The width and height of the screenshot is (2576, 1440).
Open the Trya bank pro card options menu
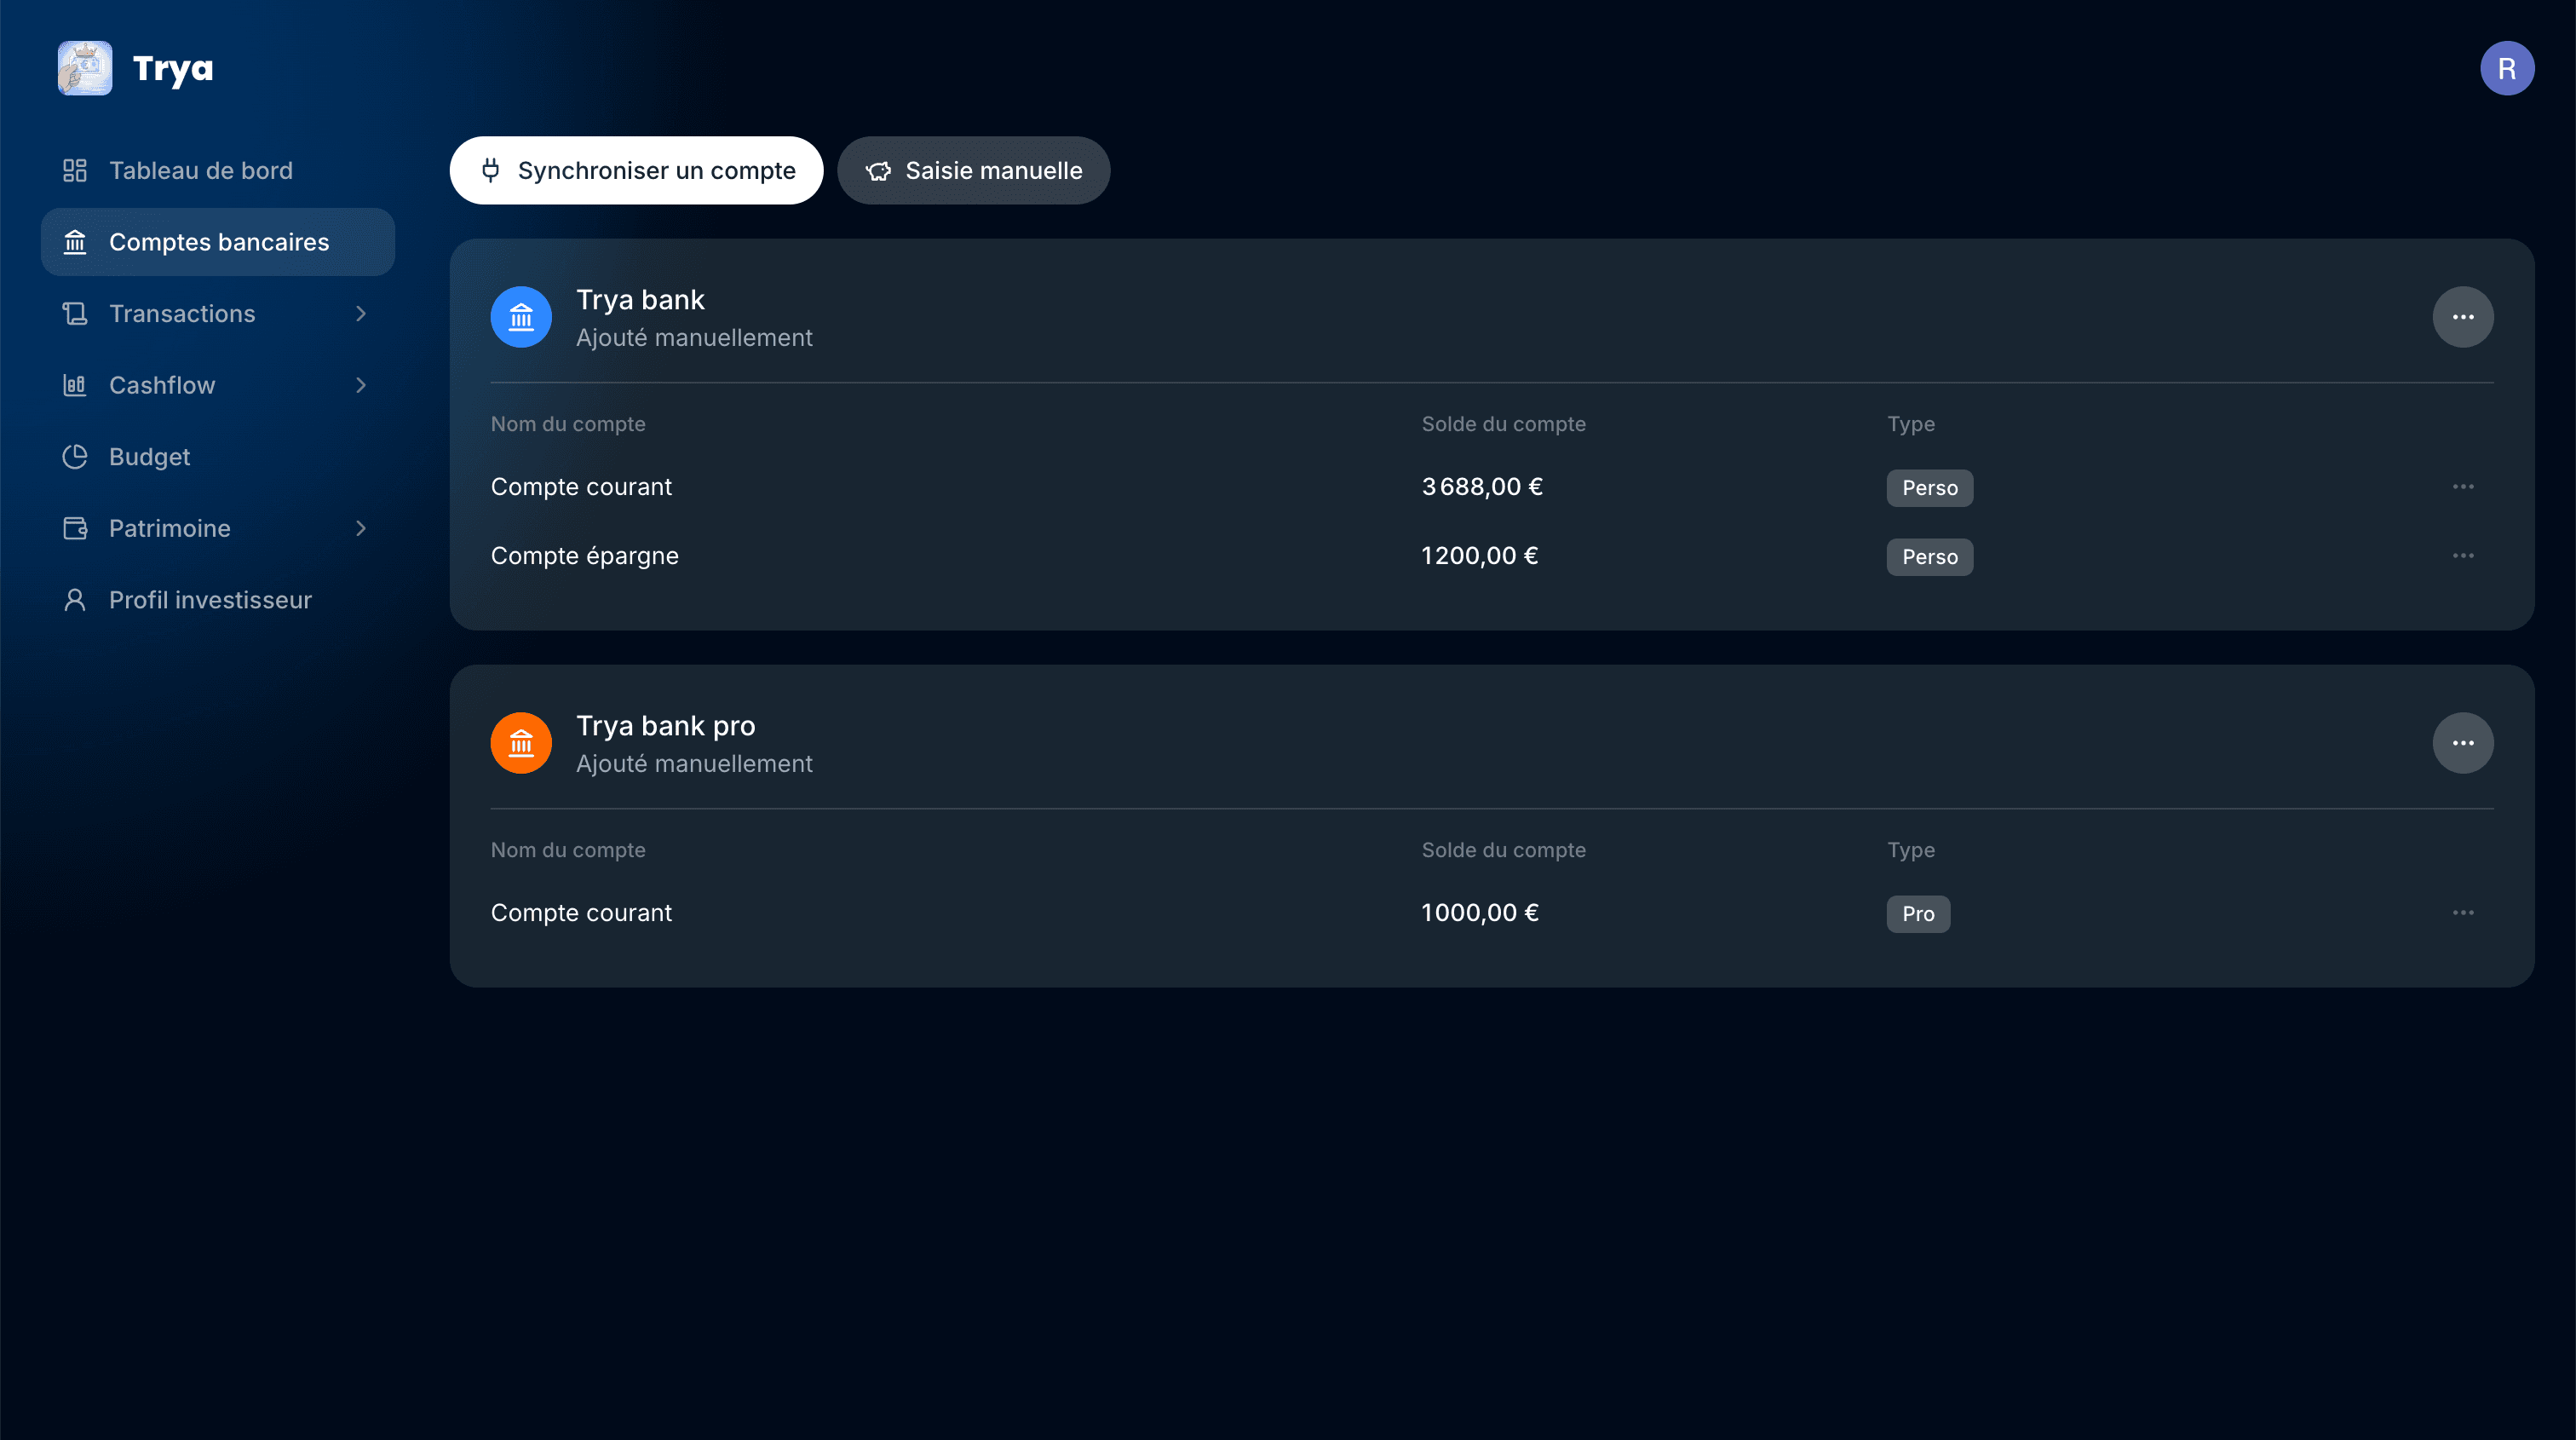coord(2462,743)
